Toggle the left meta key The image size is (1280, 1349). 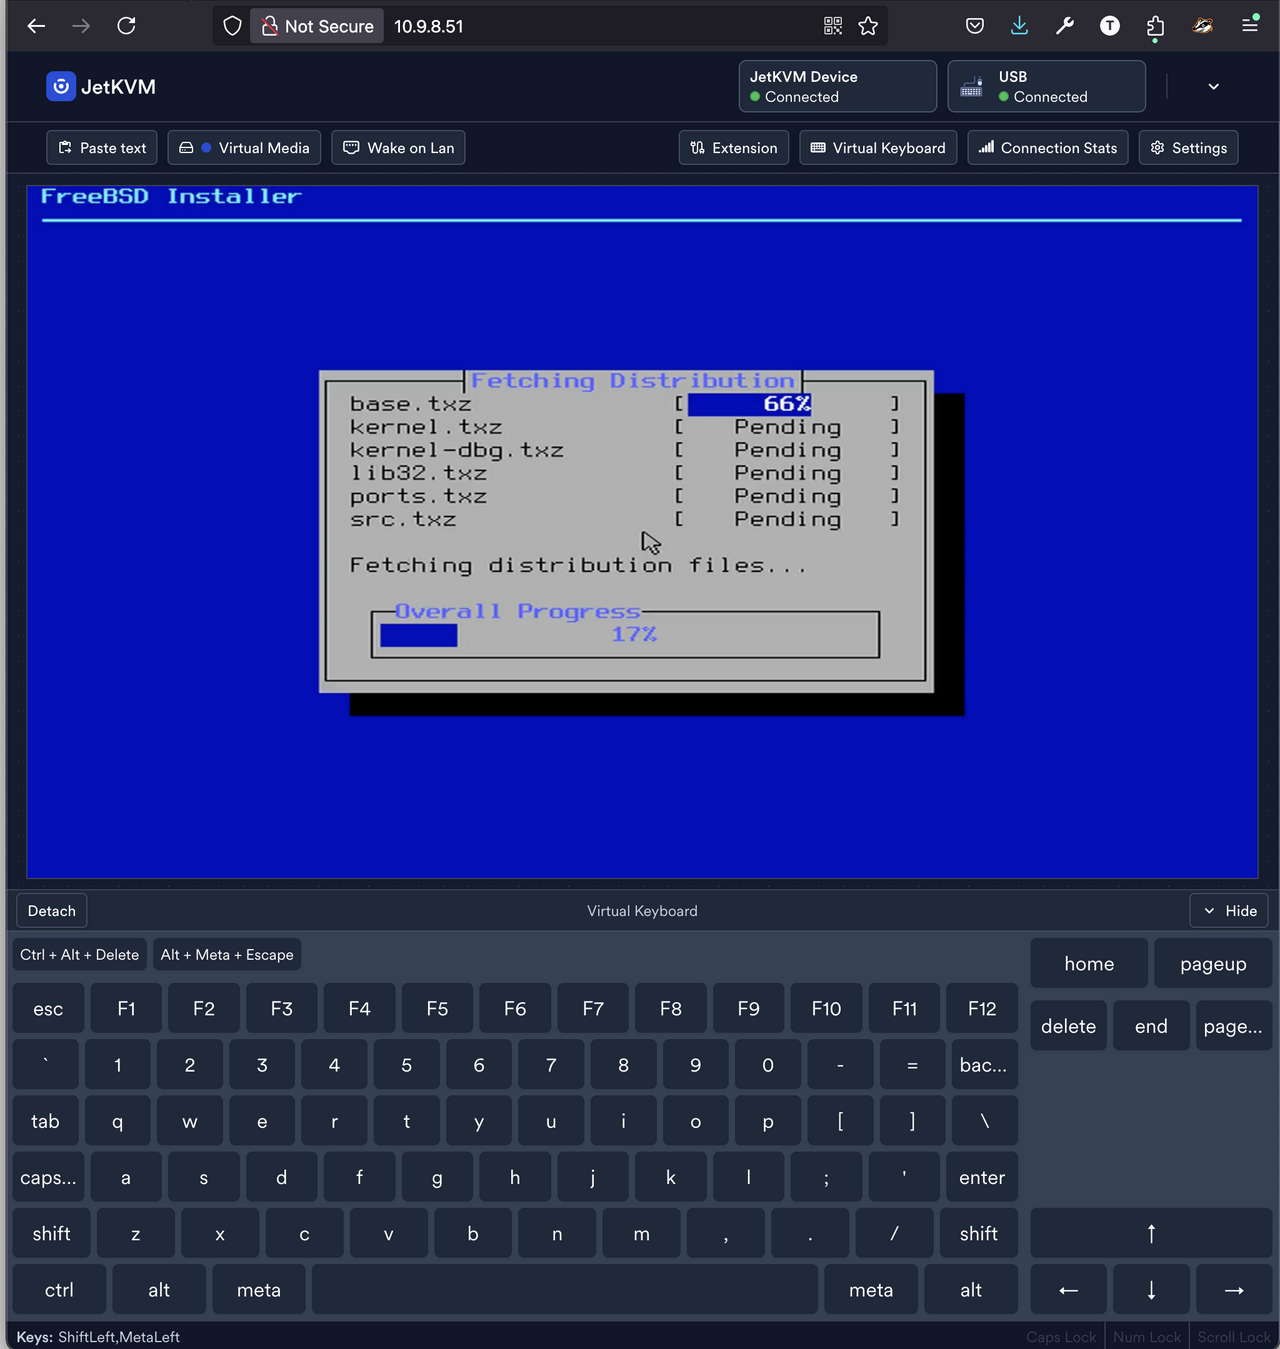point(259,1290)
